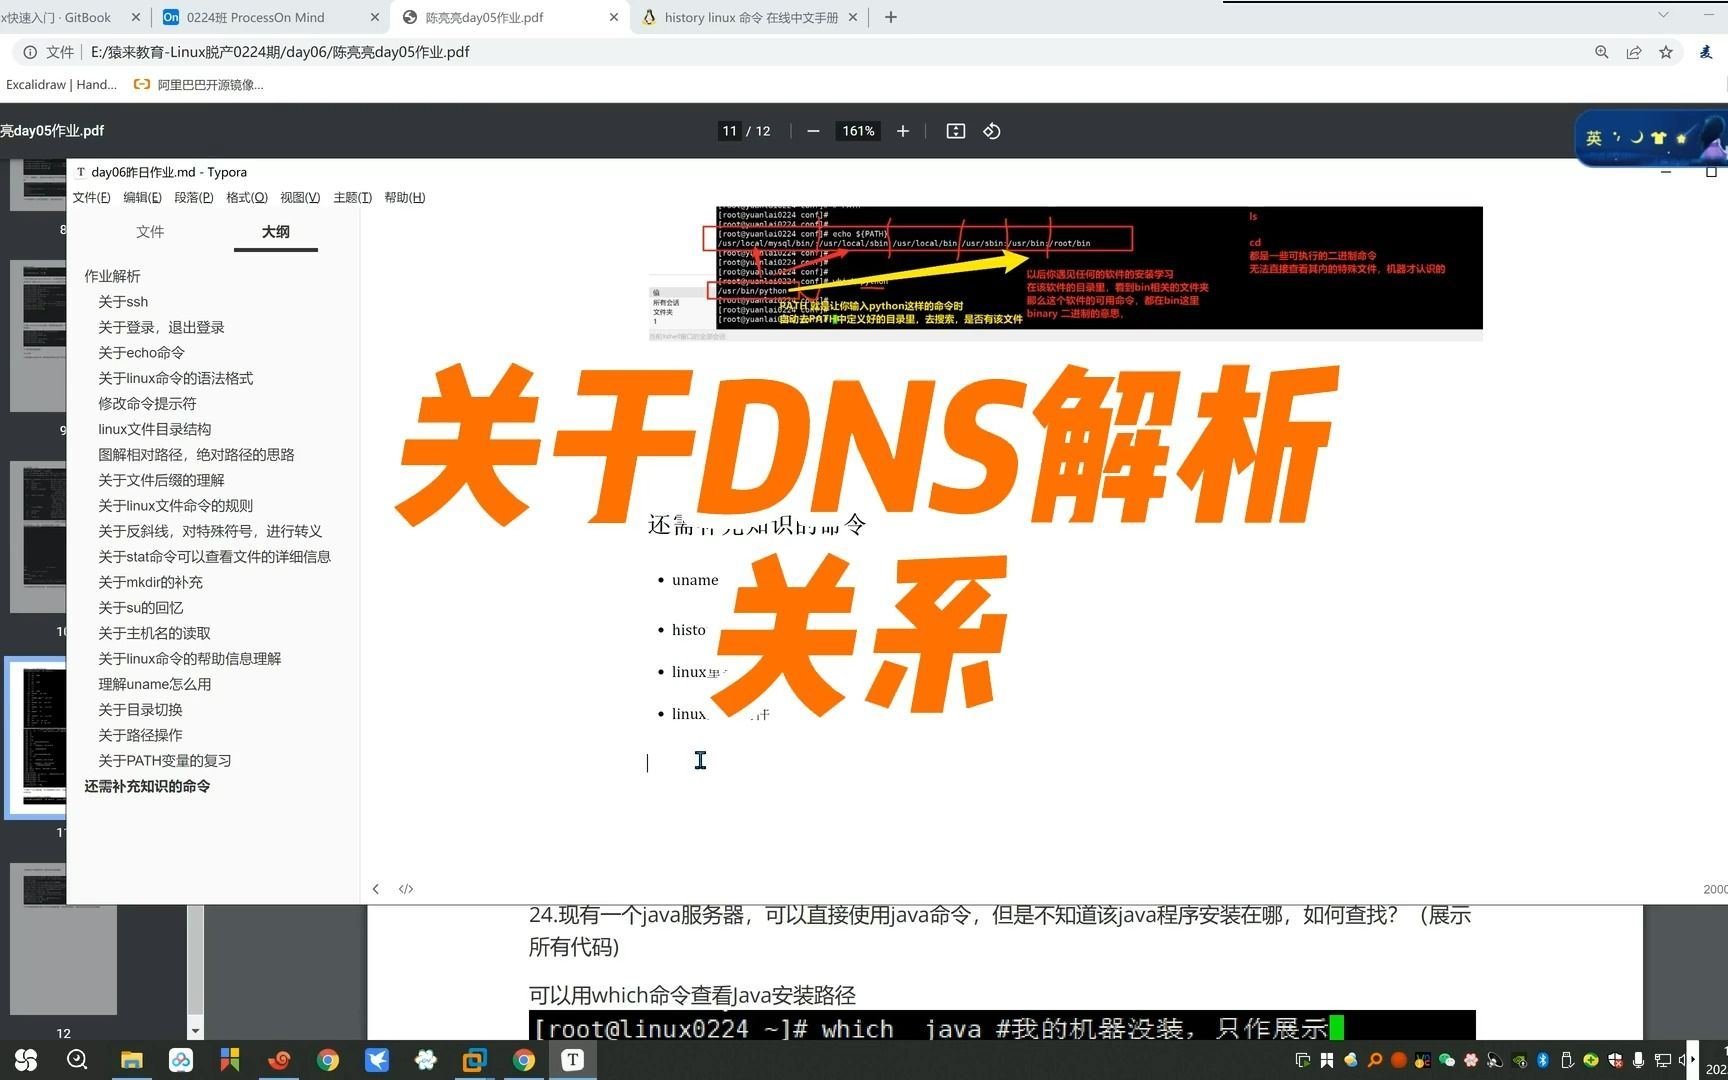This screenshot has height=1080, width=1728.
Task: Switch to the GitBook tab
Action: point(60,17)
